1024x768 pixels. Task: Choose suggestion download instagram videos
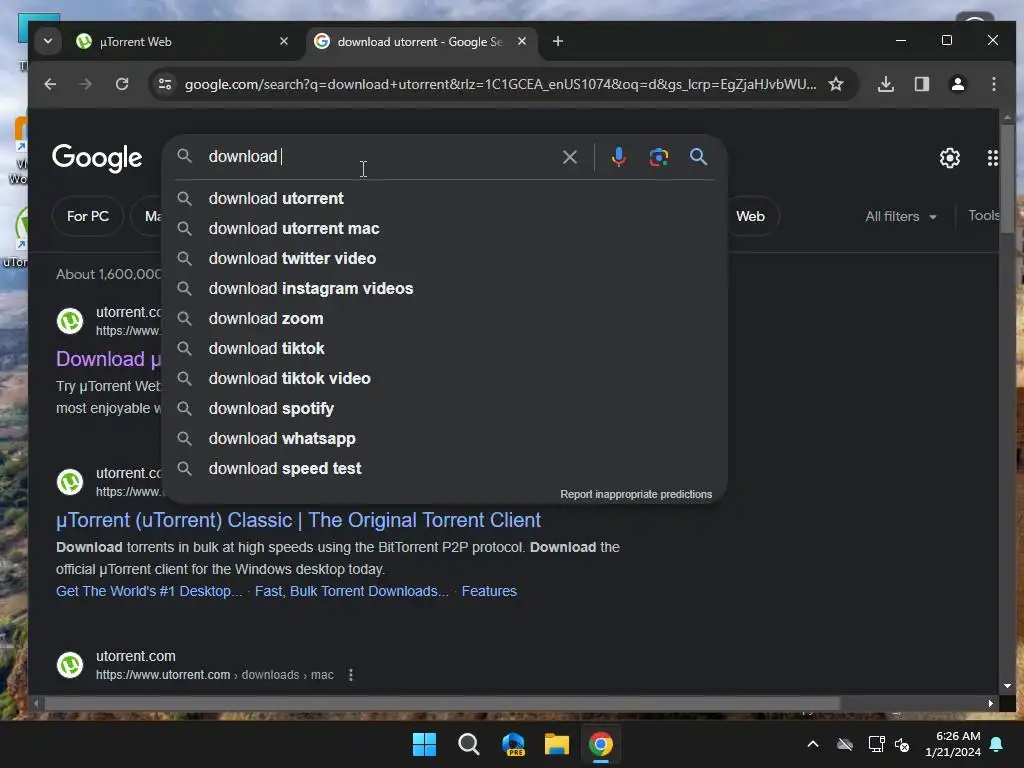[444, 289]
